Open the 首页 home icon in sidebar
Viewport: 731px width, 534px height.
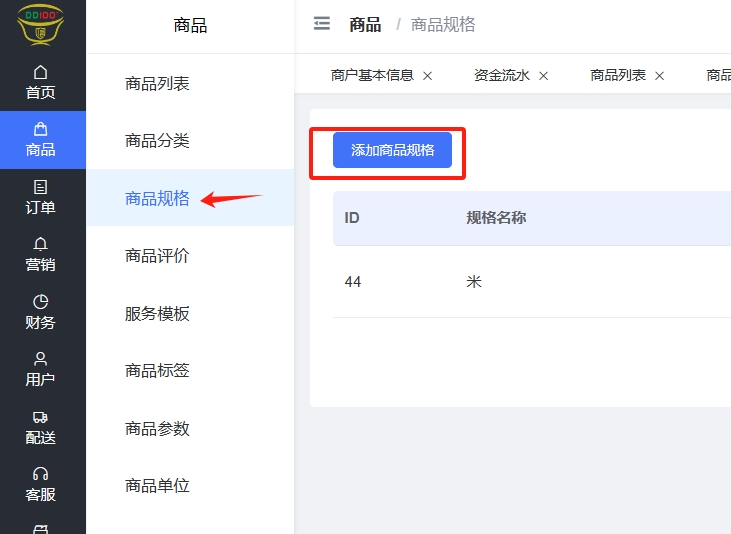click(41, 72)
